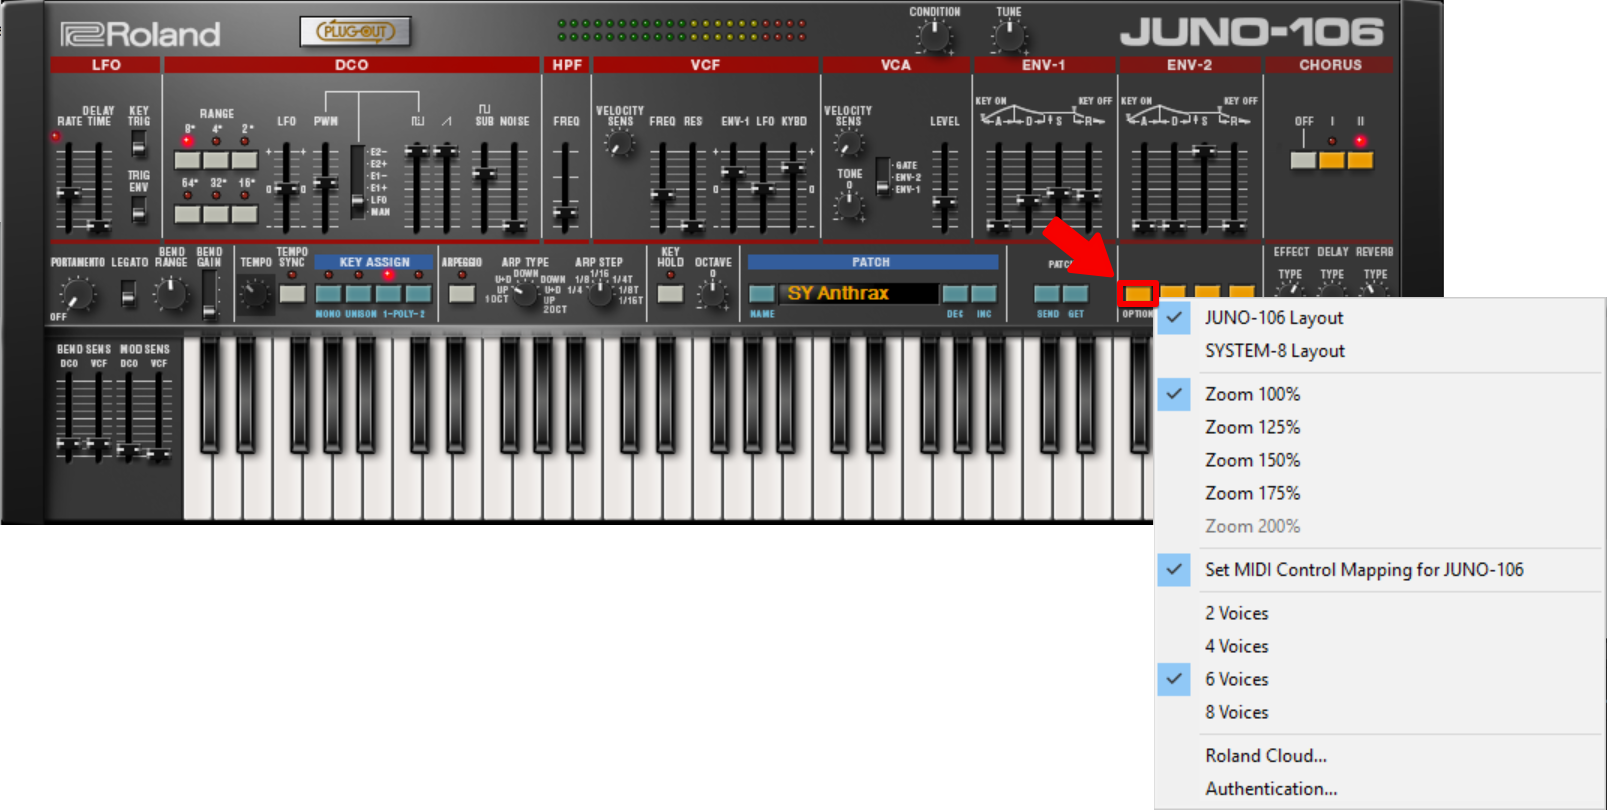The width and height of the screenshot is (1607, 810).
Task: Click the Condition knob
Action: (934, 37)
